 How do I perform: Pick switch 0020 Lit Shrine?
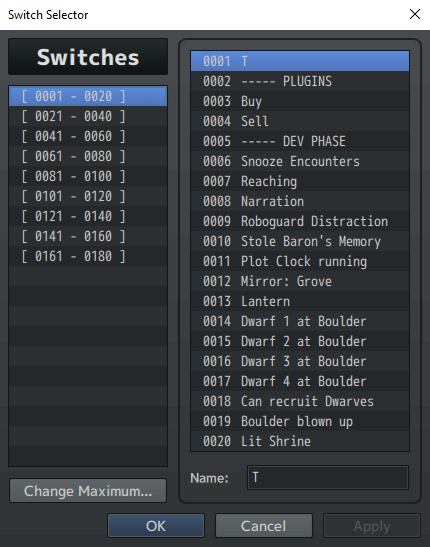(x=300, y=441)
